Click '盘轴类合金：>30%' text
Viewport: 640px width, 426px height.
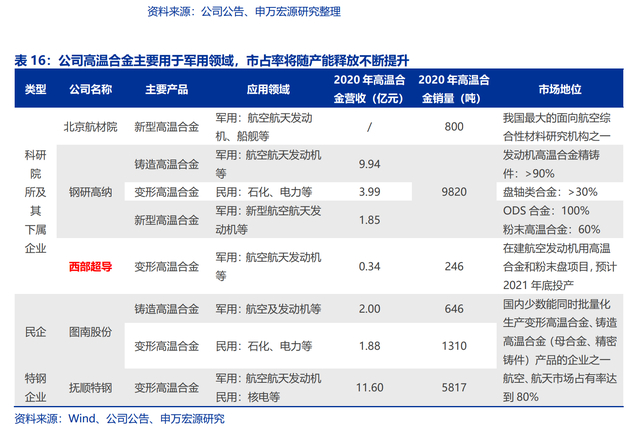click(550, 192)
